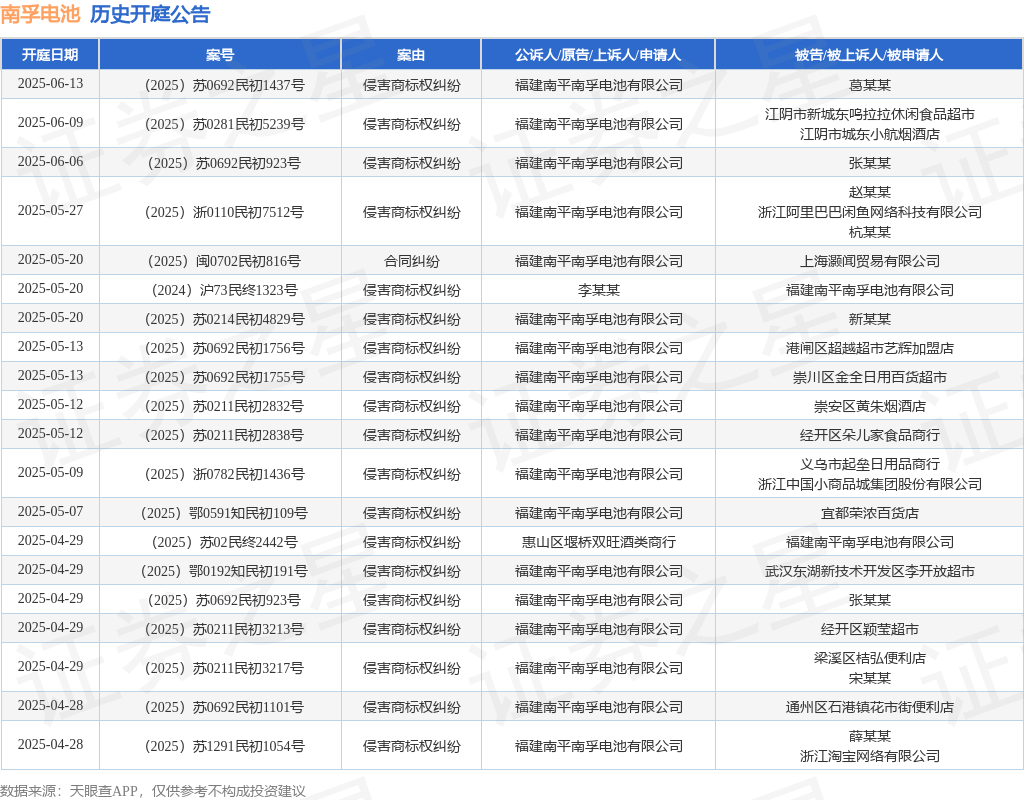Select defendant 江阴市城东小航烟酒店

pyautogui.click(x=870, y=134)
